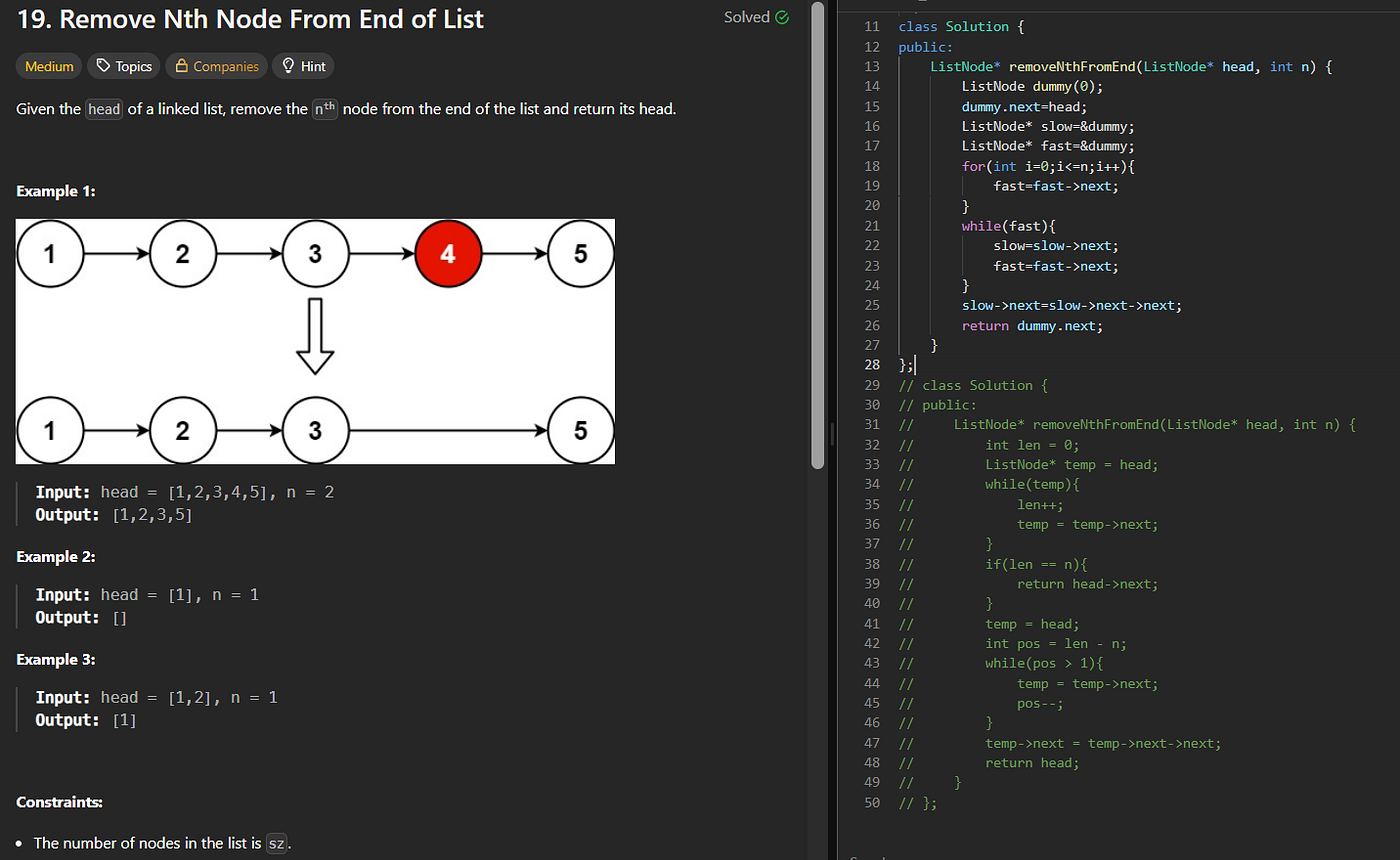Click 'return dummy.next;' on line 26
1400x860 pixels.
pos(1032,325)
